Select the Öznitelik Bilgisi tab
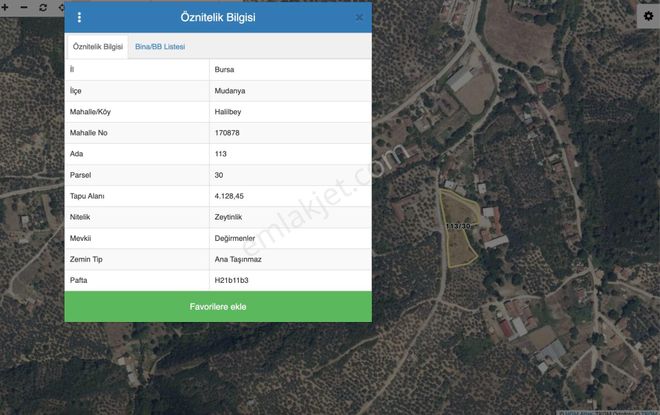 [x=98, y=47]
